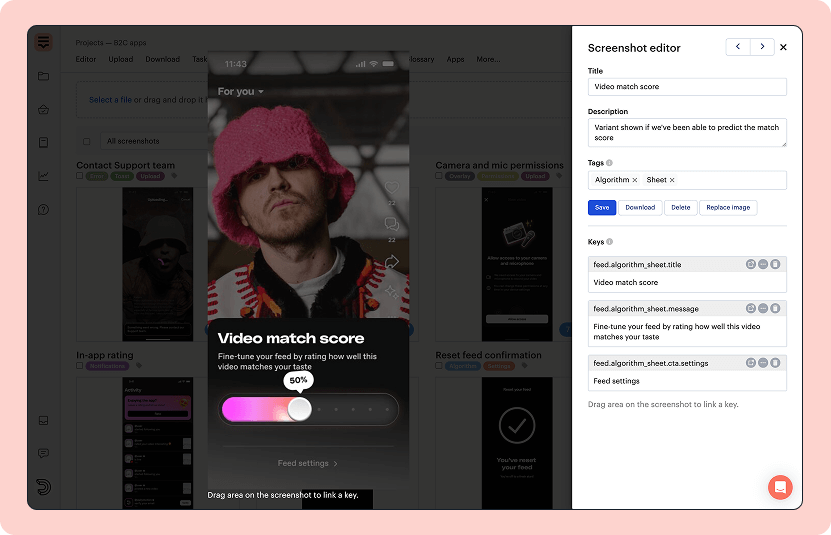Click the info icon next to Keys

609,242
